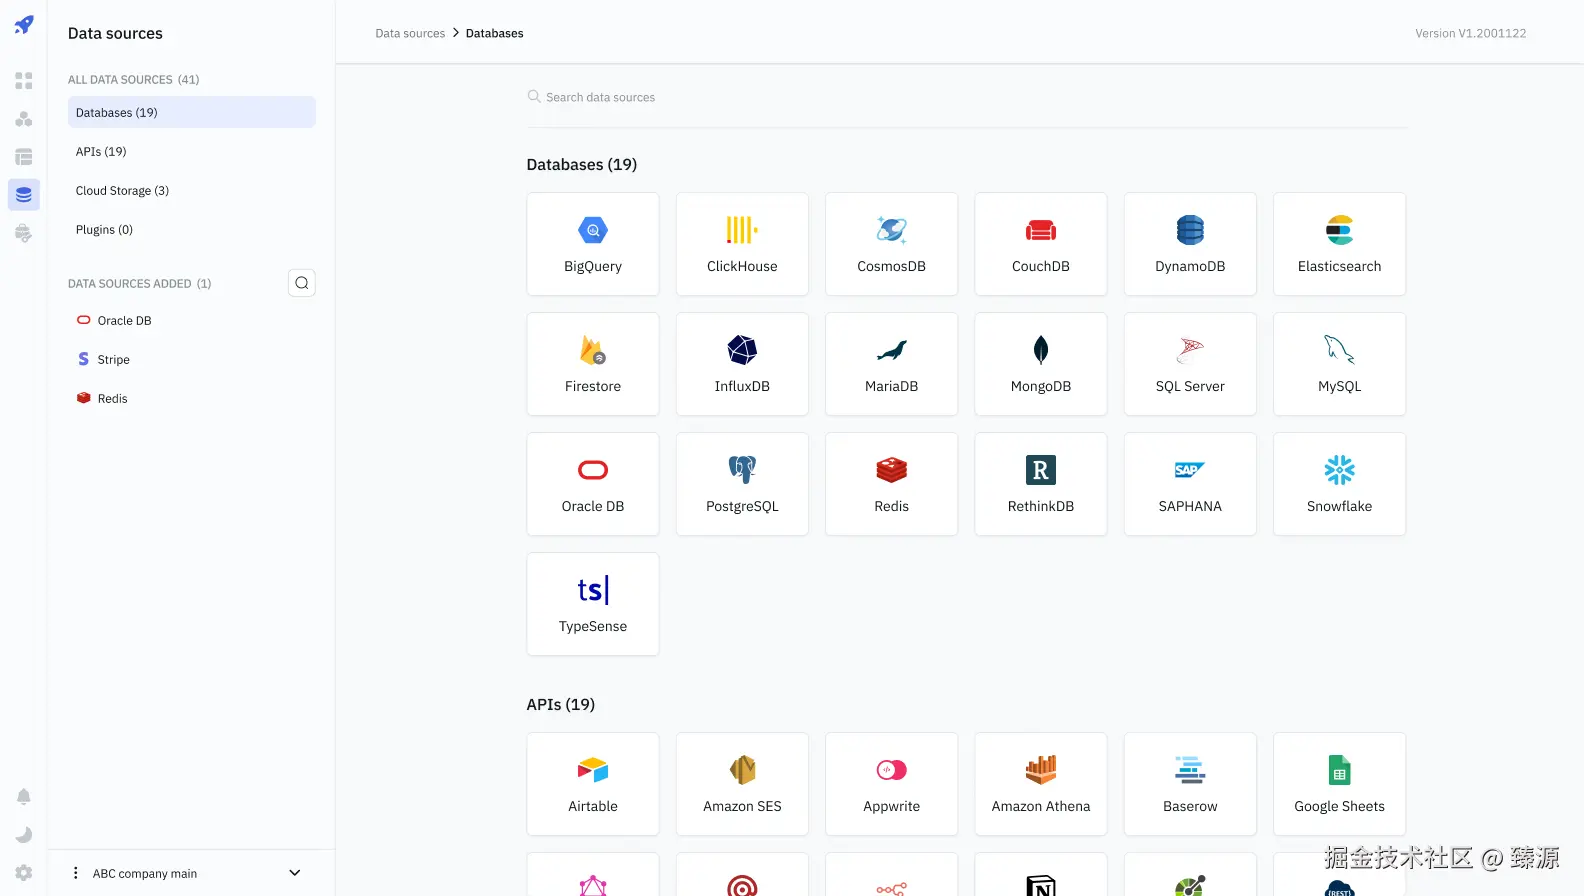This screenshot has width=1584, height=896.
Task: Choose the Oracle DB card in grid
Action: coord(593,484)
